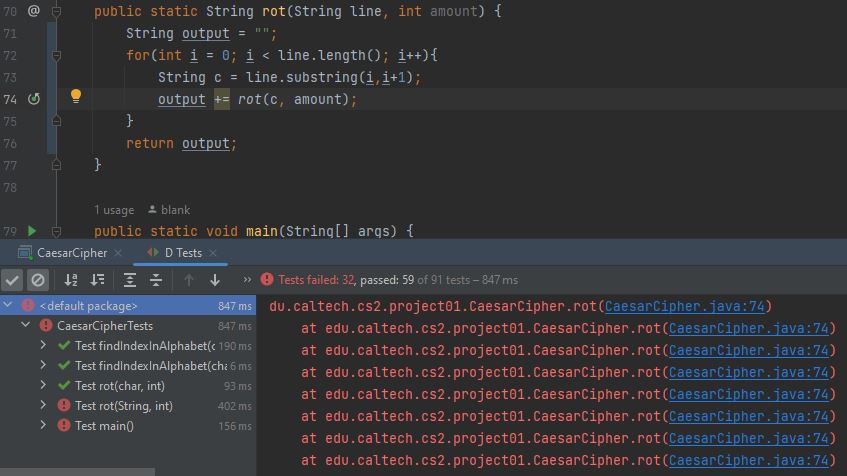
Task: Collapse the rot method fold marker on line 70
Action: 57,11
